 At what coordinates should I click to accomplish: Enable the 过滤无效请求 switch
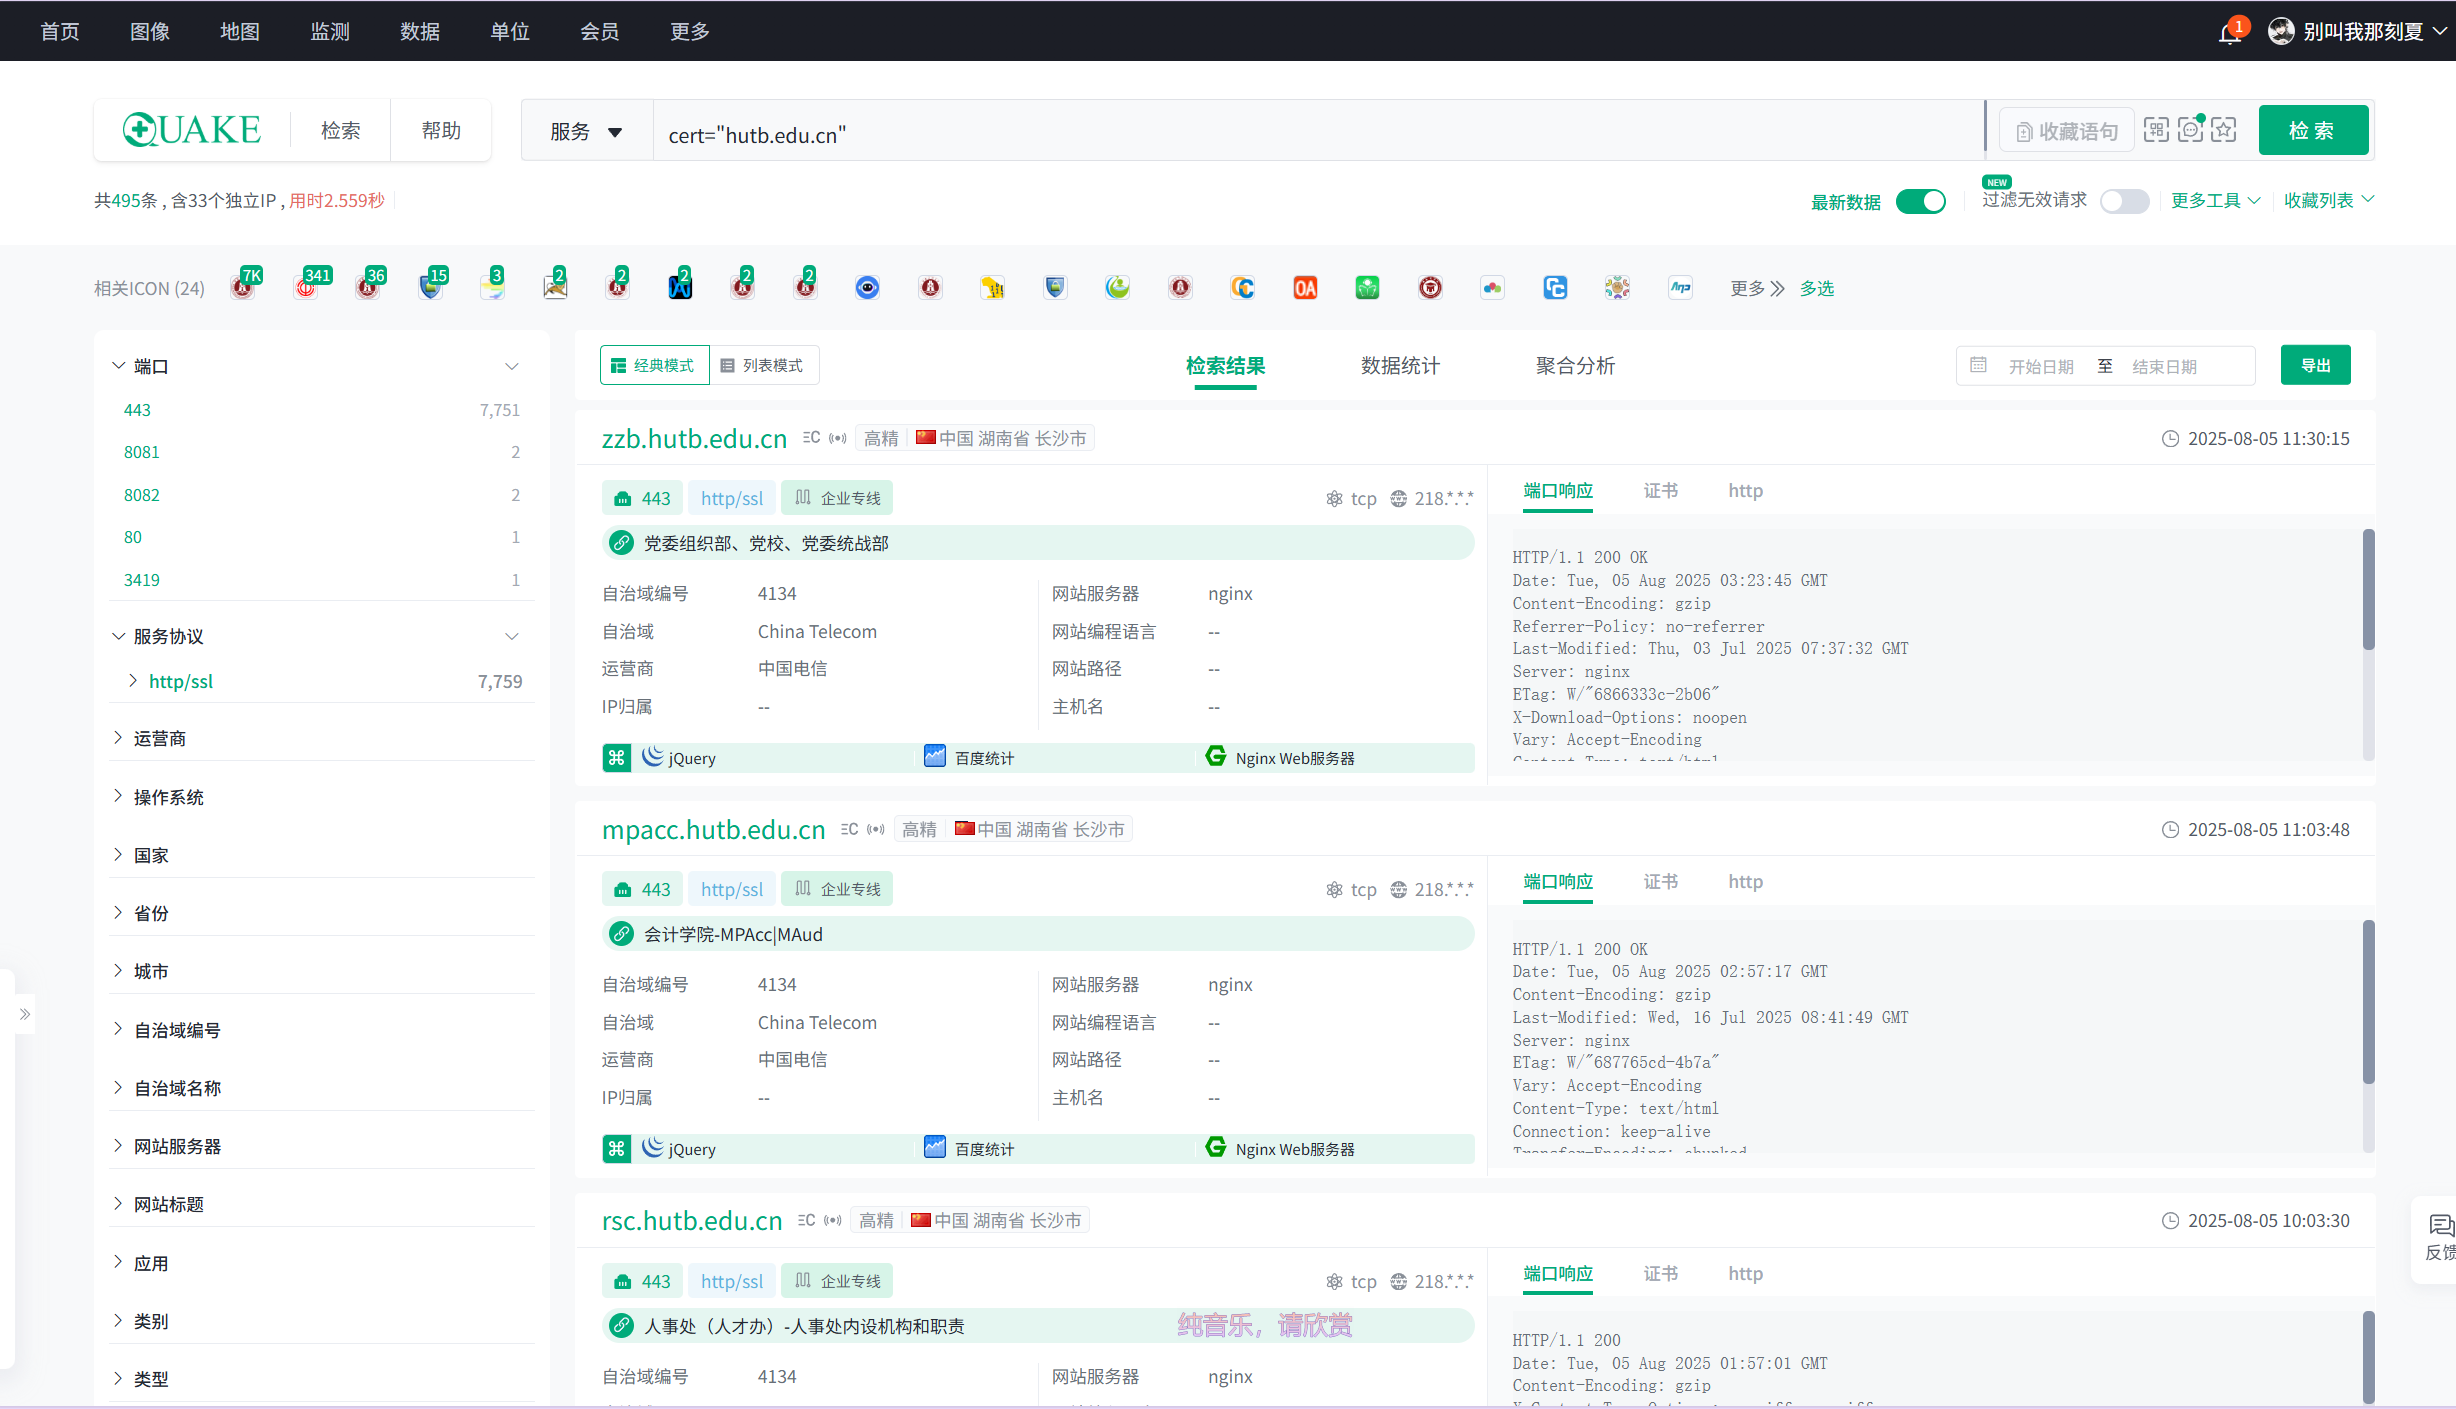(x=2124, y=201)
